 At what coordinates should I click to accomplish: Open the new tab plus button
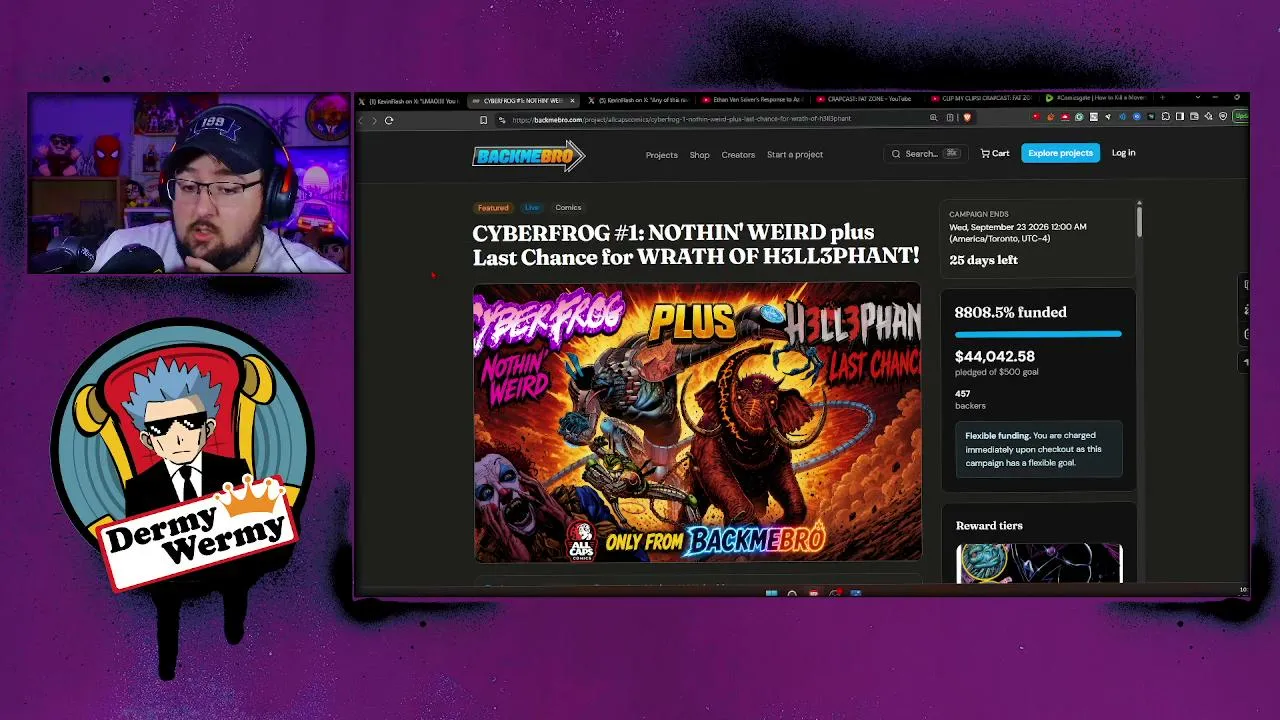[1161, 98]
